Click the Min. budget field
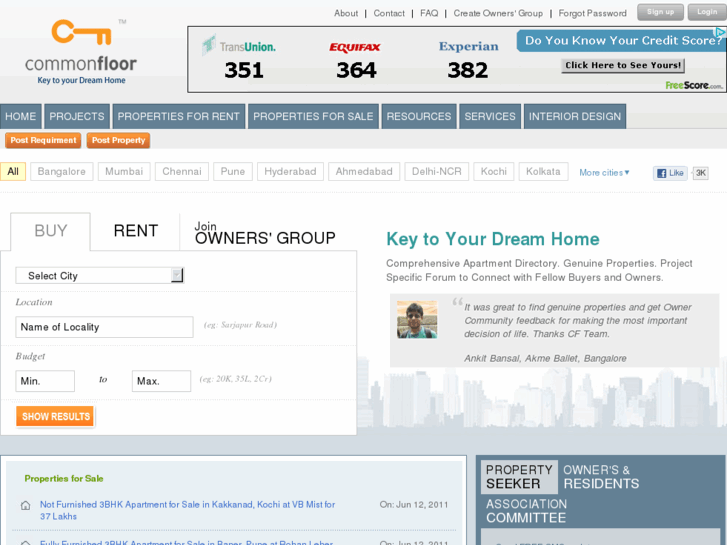The width and height of the screenshot is (727, 545). (45, 381)
